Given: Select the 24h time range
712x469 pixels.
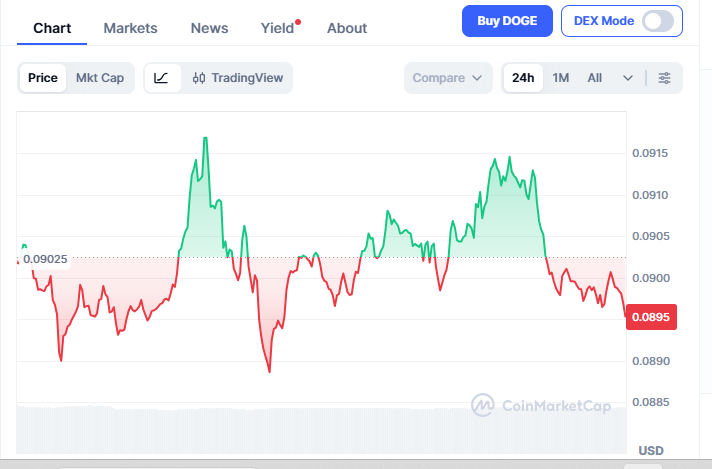Looking at the screenshot, I should [x=523, y=78].
